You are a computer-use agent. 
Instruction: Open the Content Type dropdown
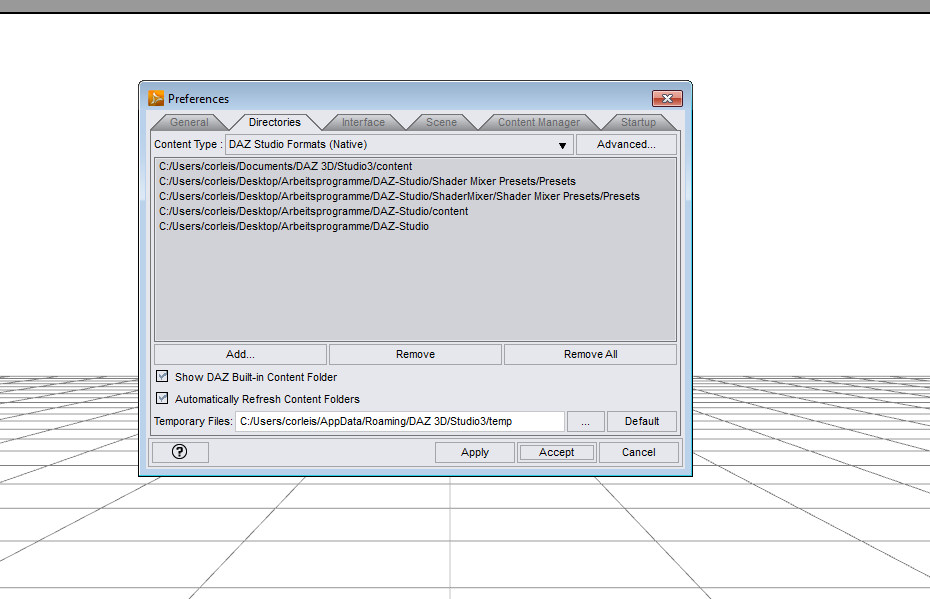tap(399, 144)
